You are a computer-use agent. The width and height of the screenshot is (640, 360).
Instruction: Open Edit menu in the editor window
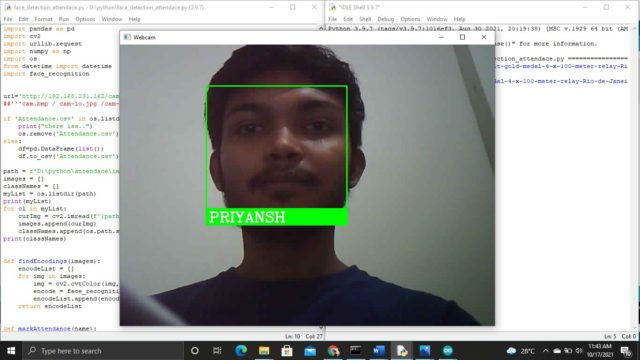click(x=23, y=19)
